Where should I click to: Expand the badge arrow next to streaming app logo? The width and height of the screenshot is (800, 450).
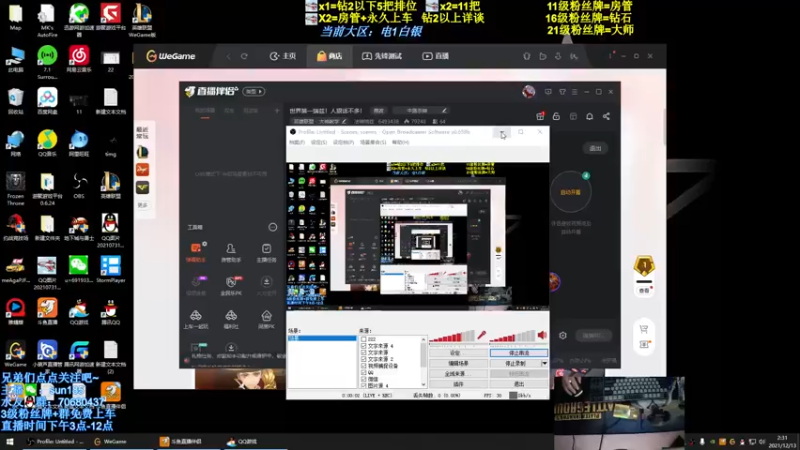pos(254,91)
